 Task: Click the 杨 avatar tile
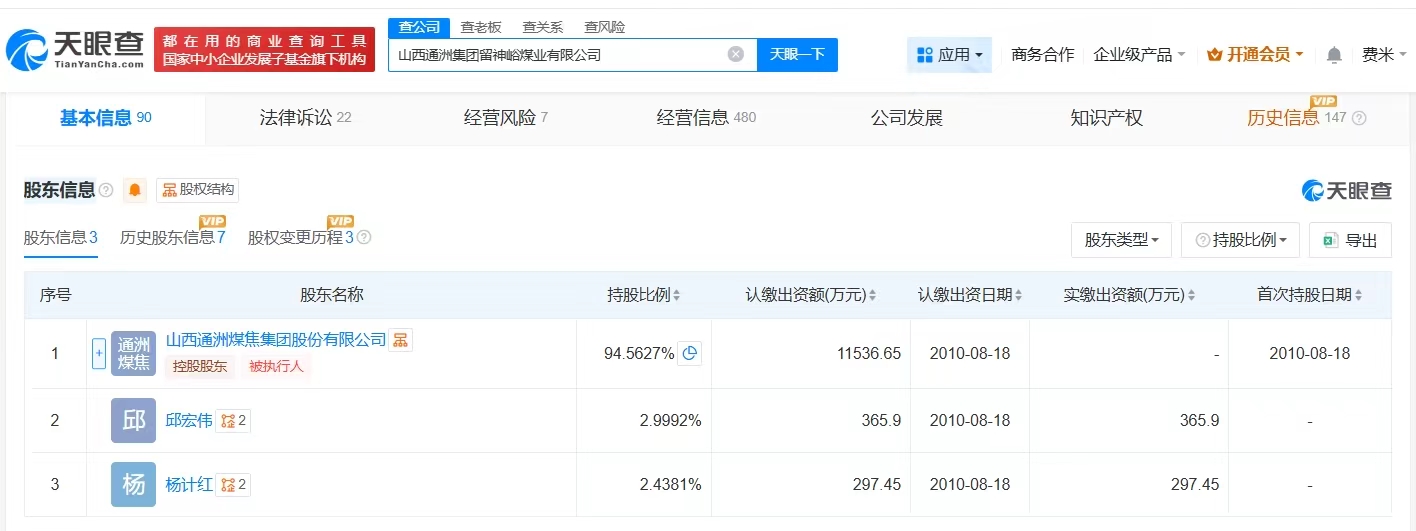133,485
